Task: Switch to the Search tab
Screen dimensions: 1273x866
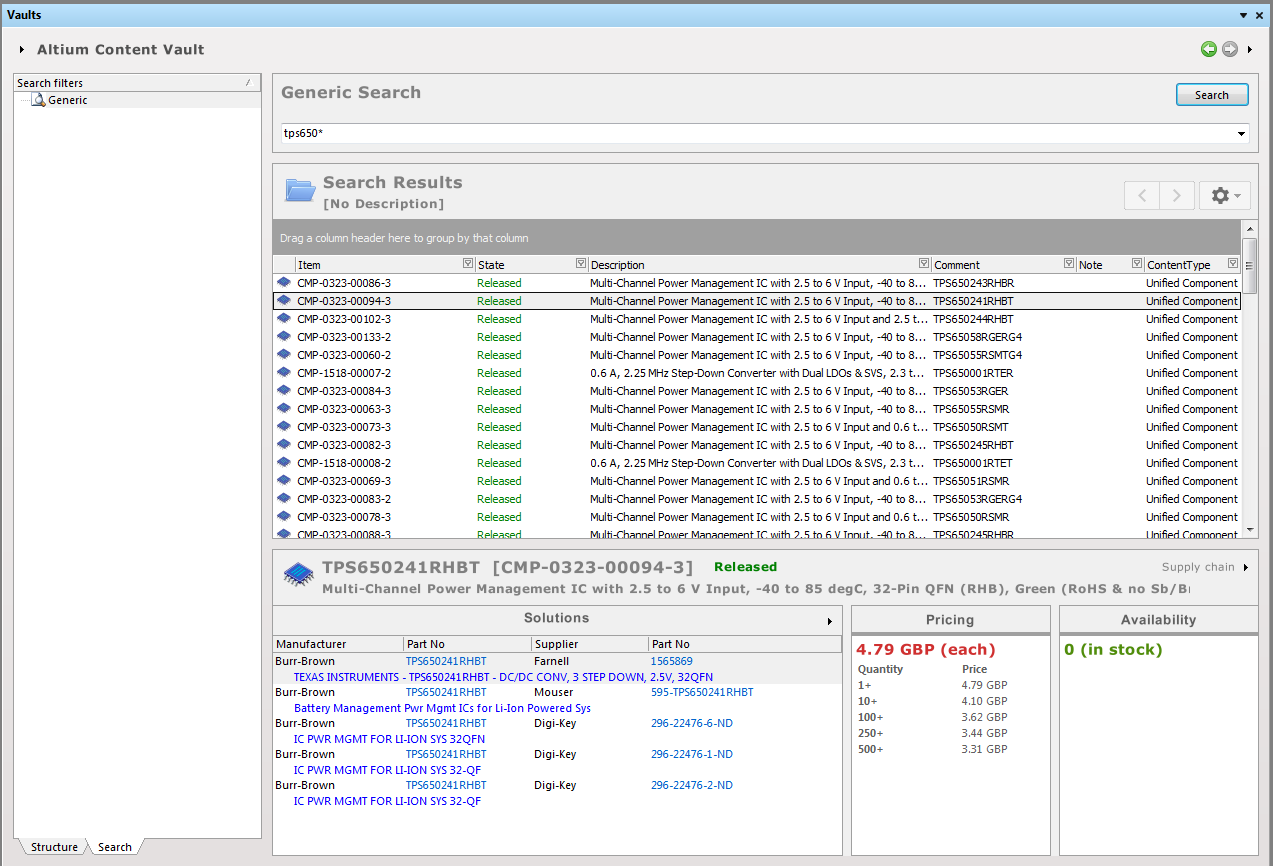Action: point(115,847)
